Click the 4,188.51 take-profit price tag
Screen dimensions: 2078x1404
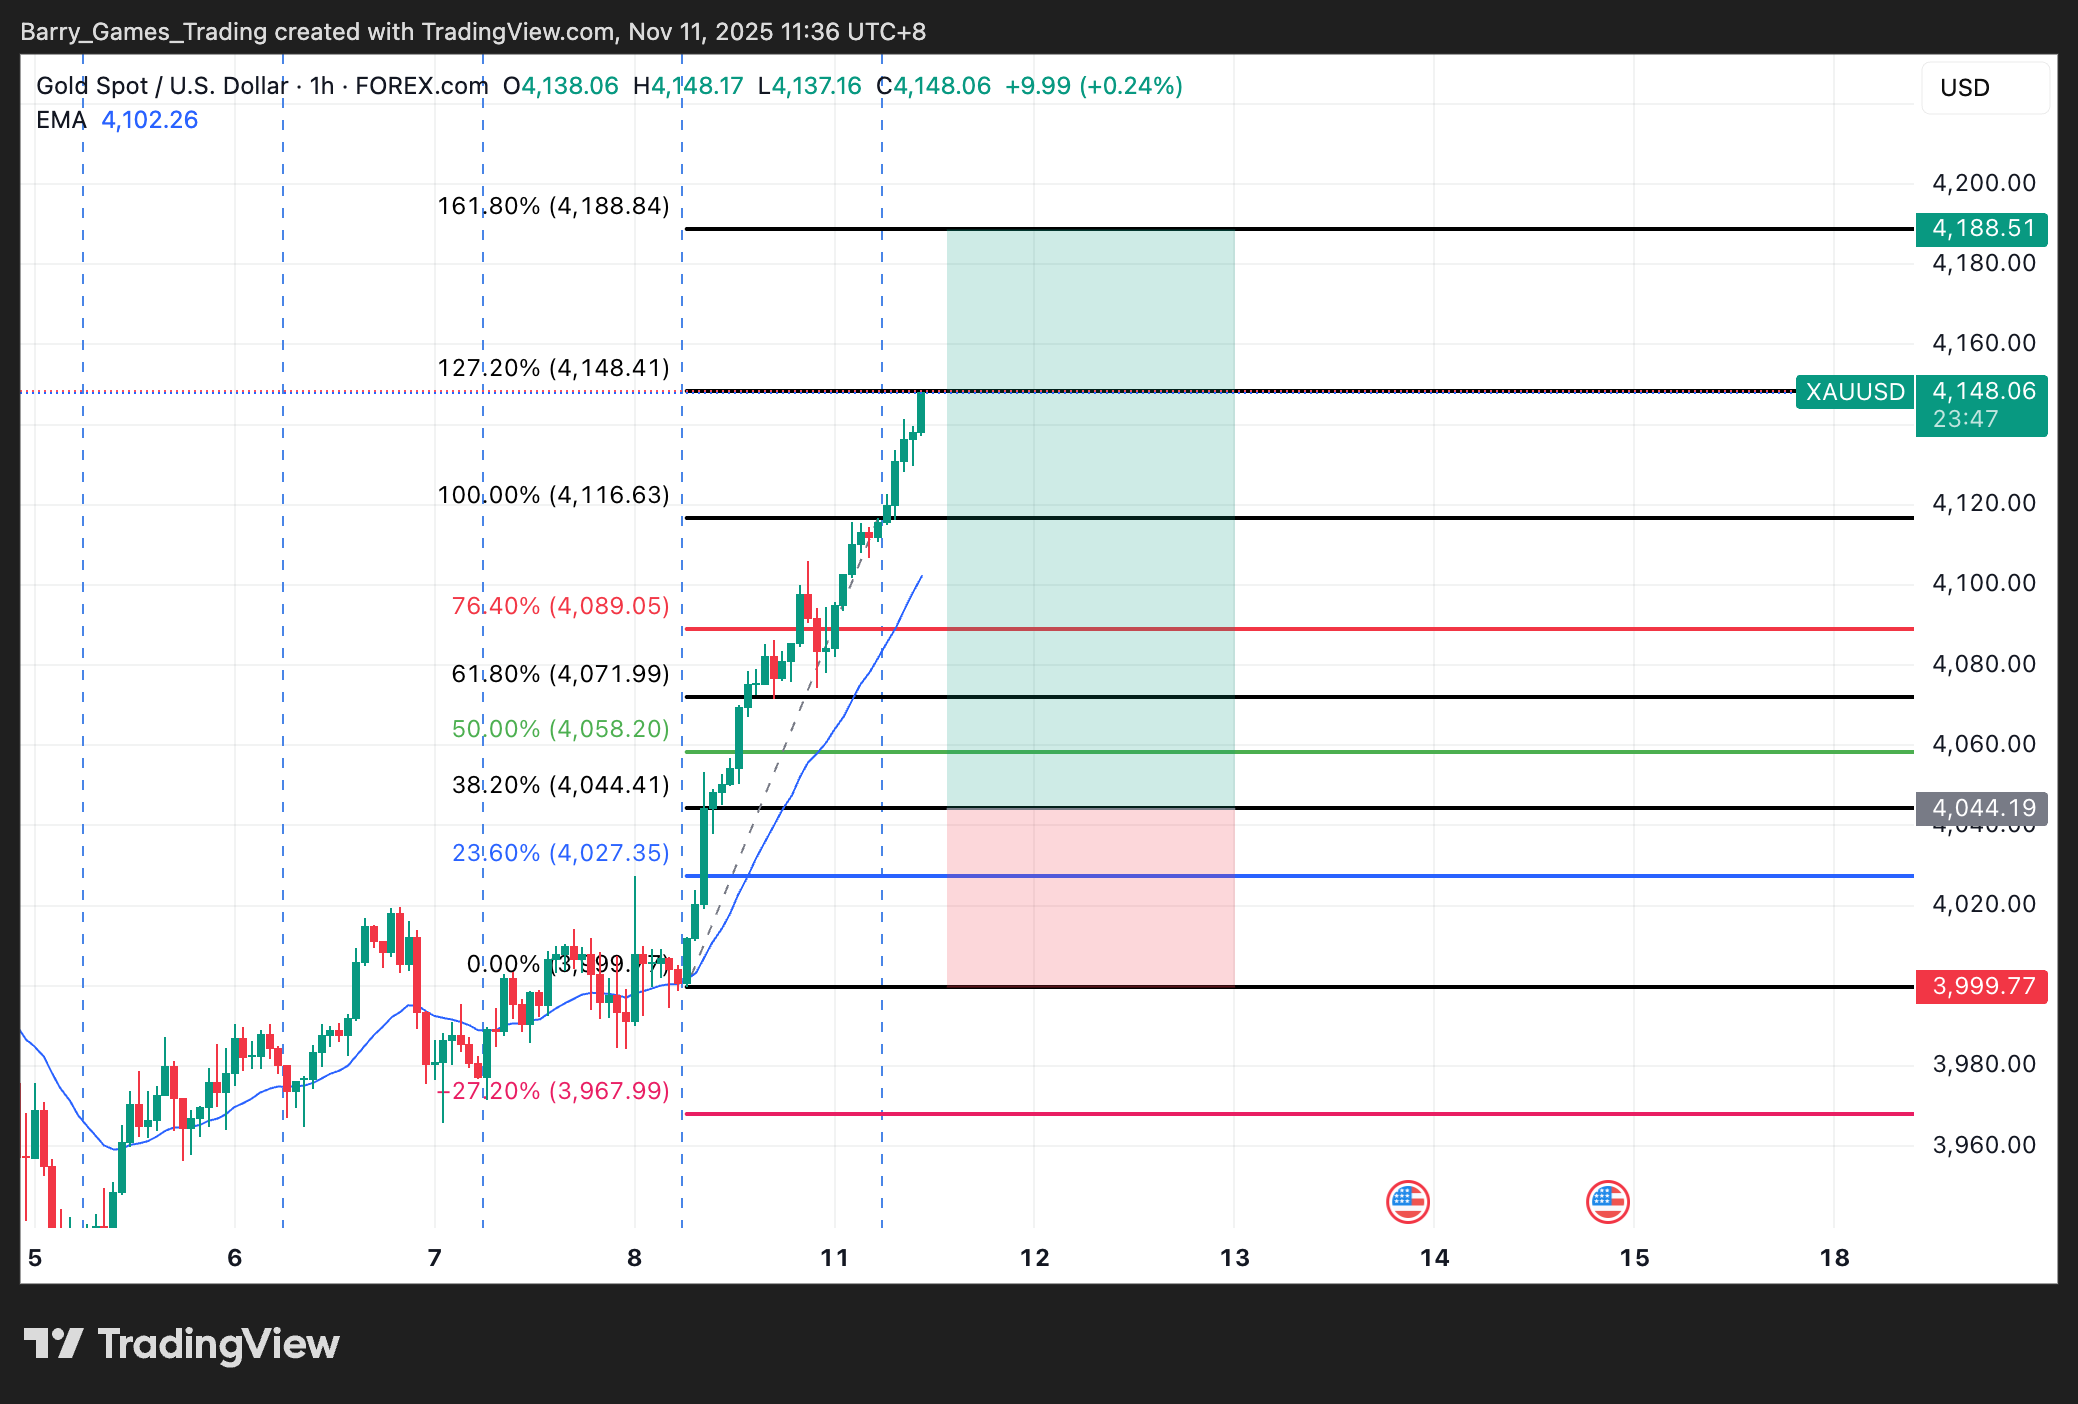click(x=1982, y=229)
